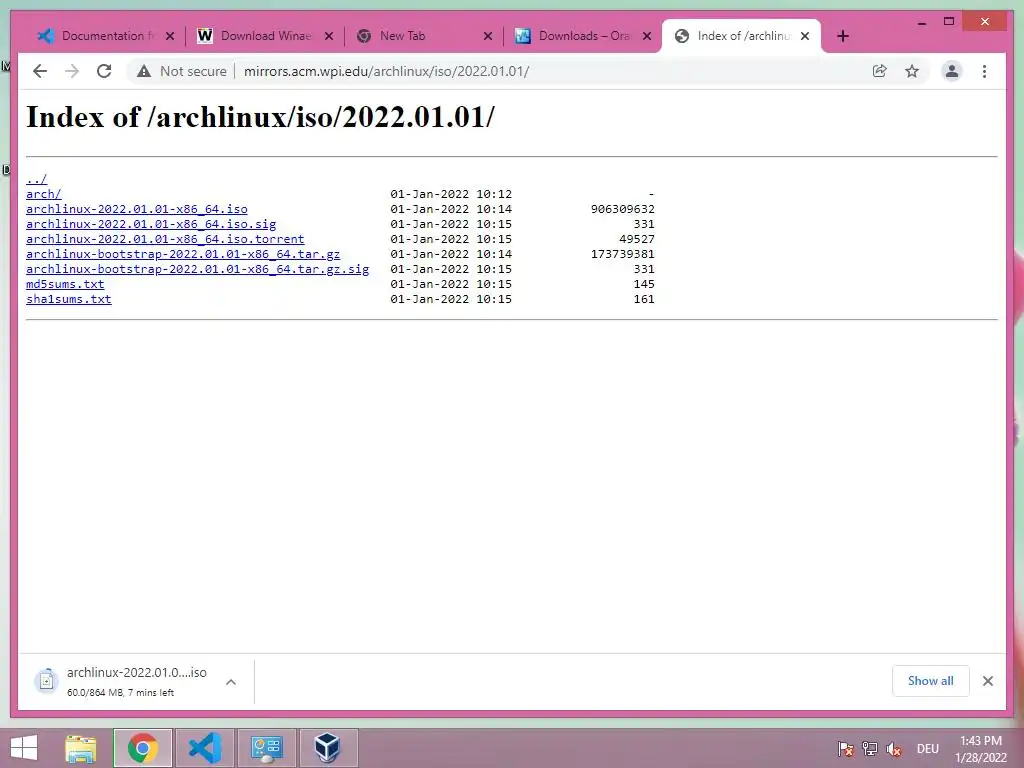The height and width of the screenshot is (768, 1024).
Task: Click the Chrome taskbar icon
Action: coord(142,748)
